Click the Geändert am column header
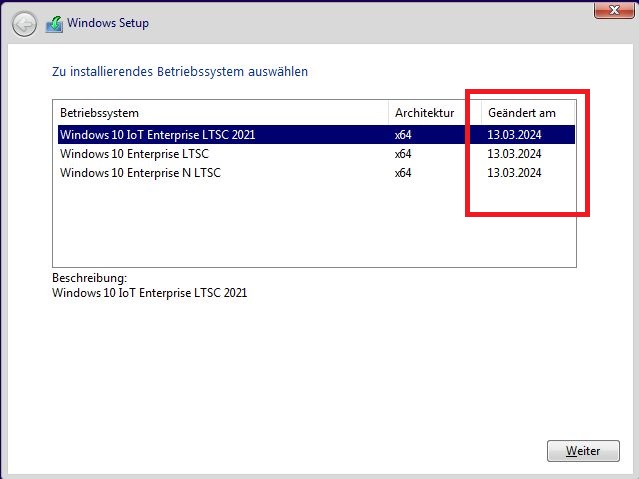Viewport: 639px width, 479px height. [x=528, y=113]
